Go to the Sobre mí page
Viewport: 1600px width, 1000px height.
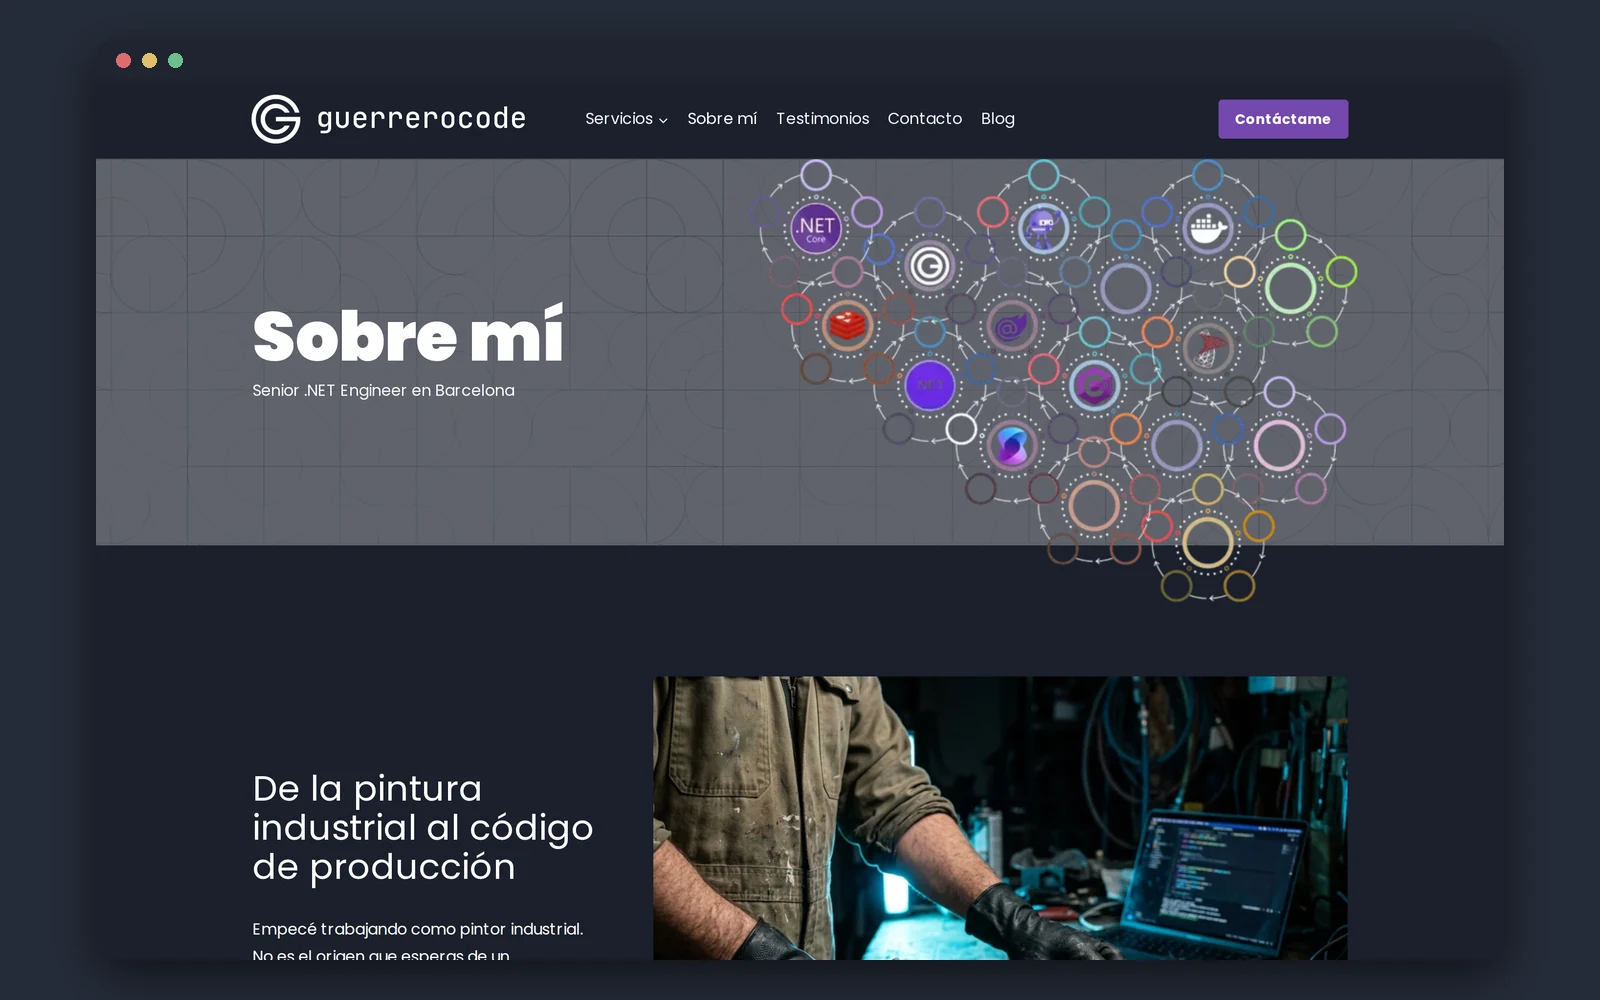tap(722, 119)
